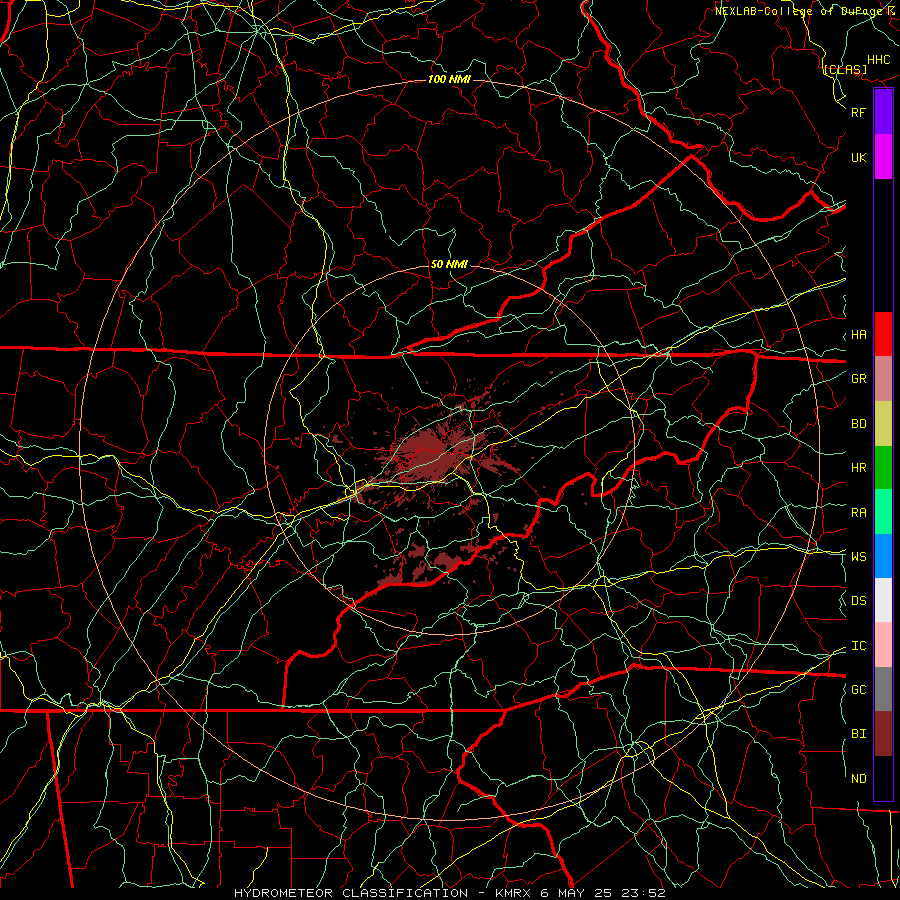
Task: Click the [CLAS] units label
Action: [845, 70]
